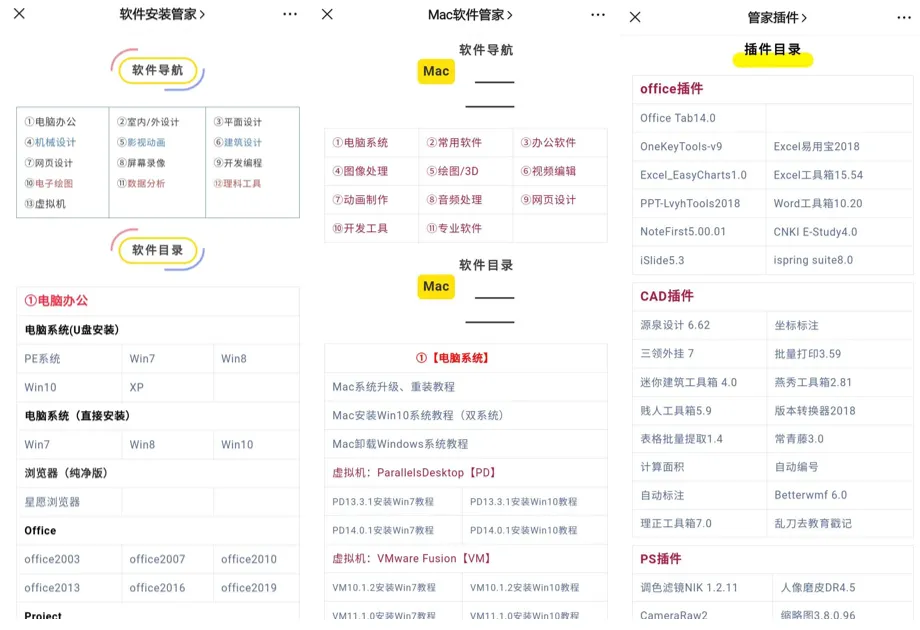Close the Mac软件管家 page with X
Image resolution: width=920 pixels, height=630 pixels.
click(x=327, y=14)
